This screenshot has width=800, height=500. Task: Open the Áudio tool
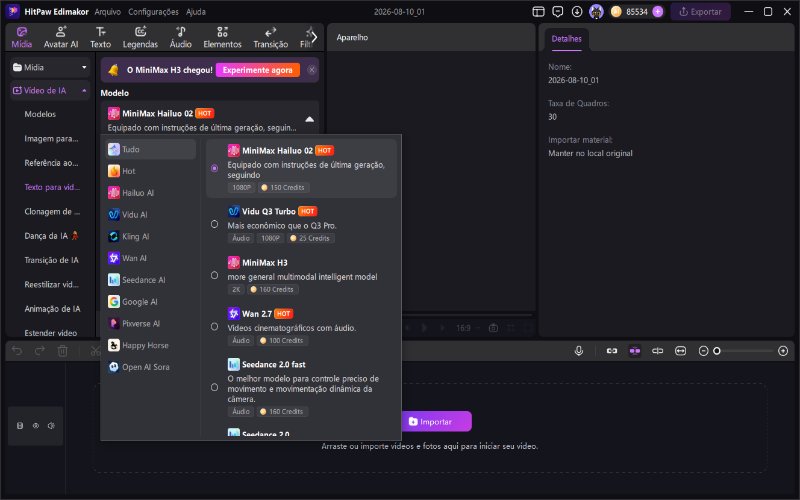181,37
